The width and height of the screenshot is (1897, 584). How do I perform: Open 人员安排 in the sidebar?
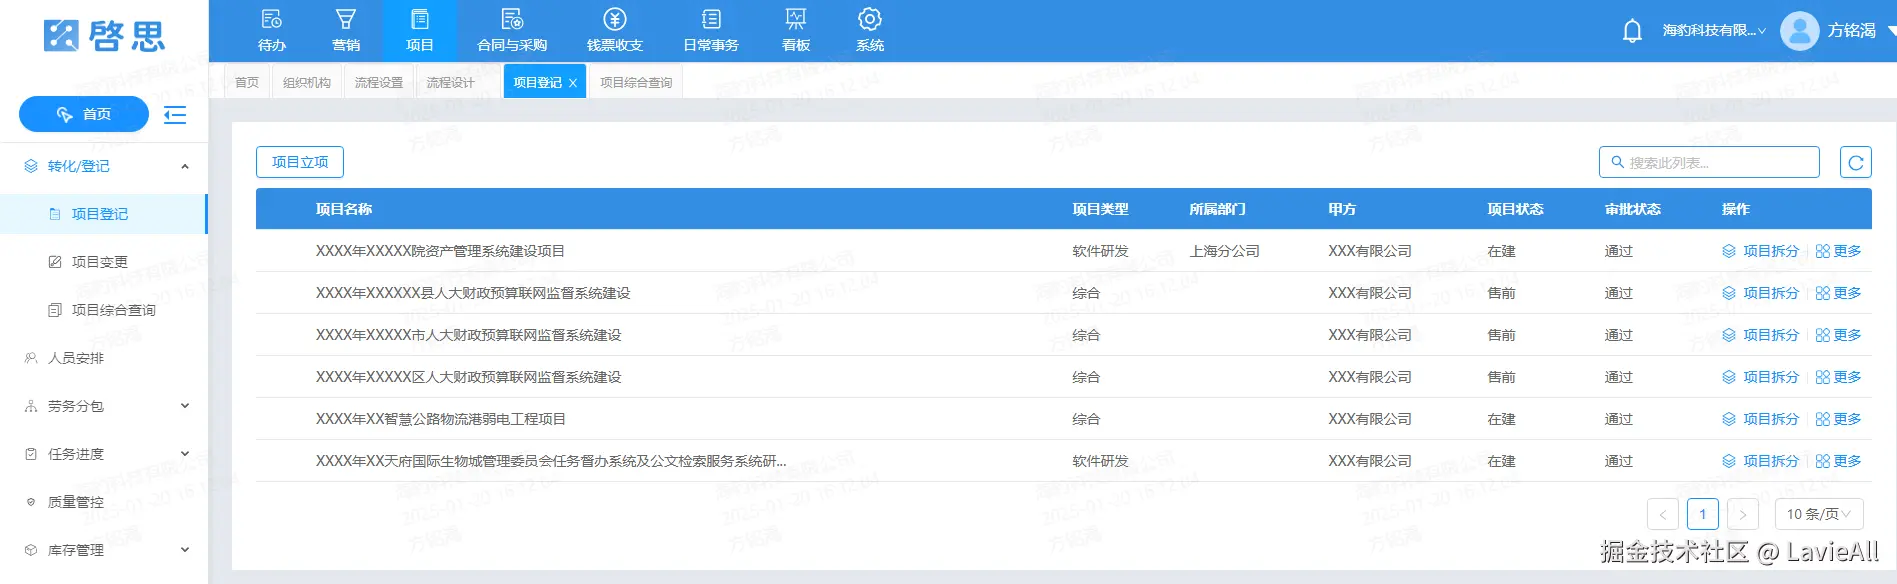[104, 358]
